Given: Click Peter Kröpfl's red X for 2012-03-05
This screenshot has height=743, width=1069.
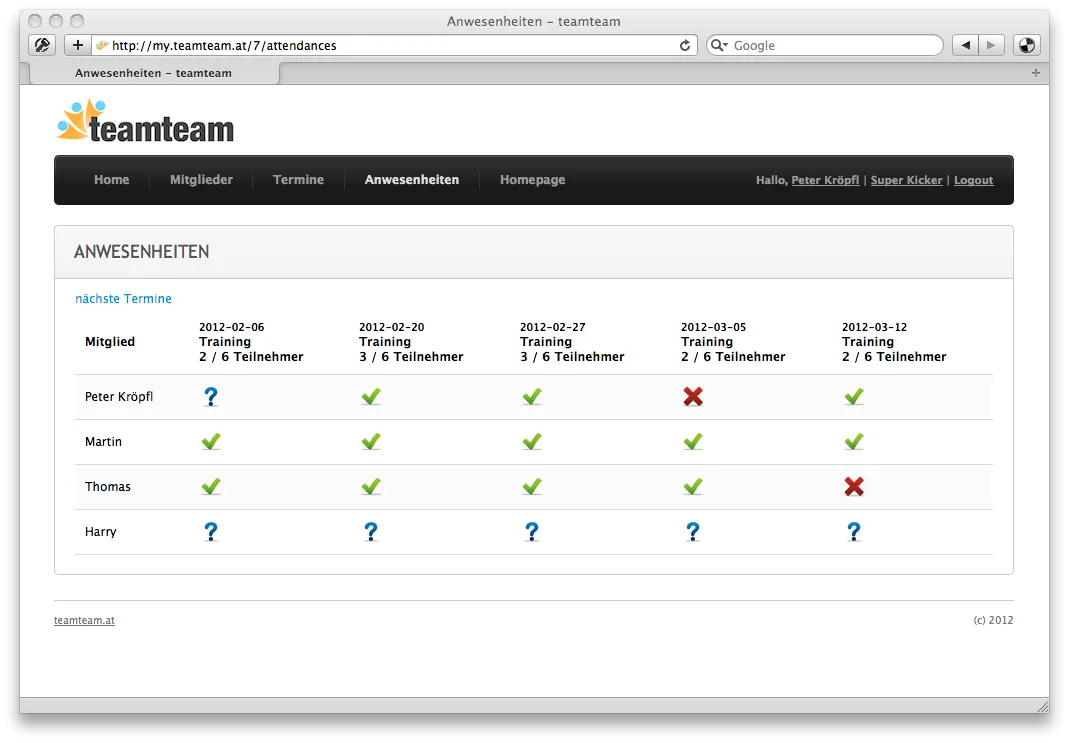Looking at the screenshot, I should click(x=693, y=396).
